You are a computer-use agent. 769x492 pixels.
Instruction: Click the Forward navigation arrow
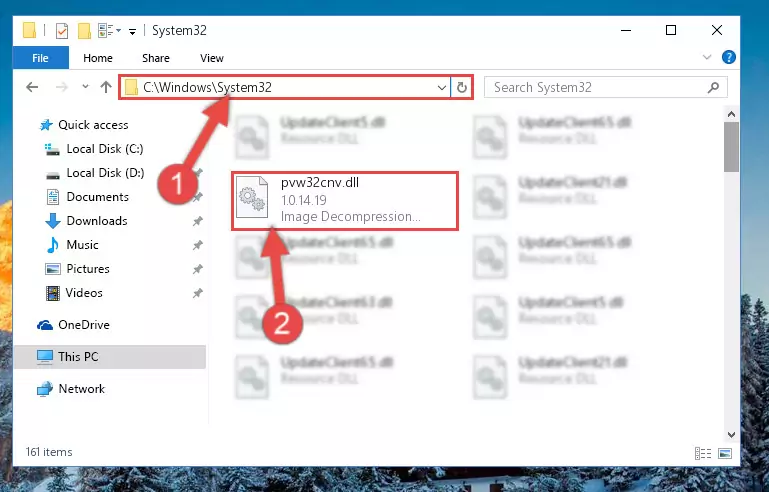click(62, 87)
